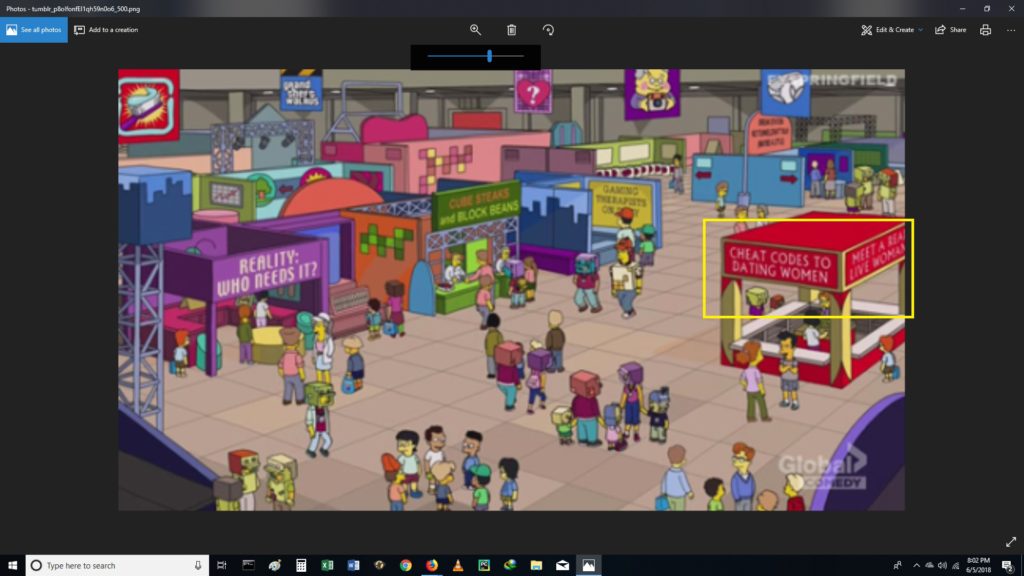Viewport: 1024px width, 576px height.
Task: Delete this photo with trash icon
Action: tap(511, 30)
